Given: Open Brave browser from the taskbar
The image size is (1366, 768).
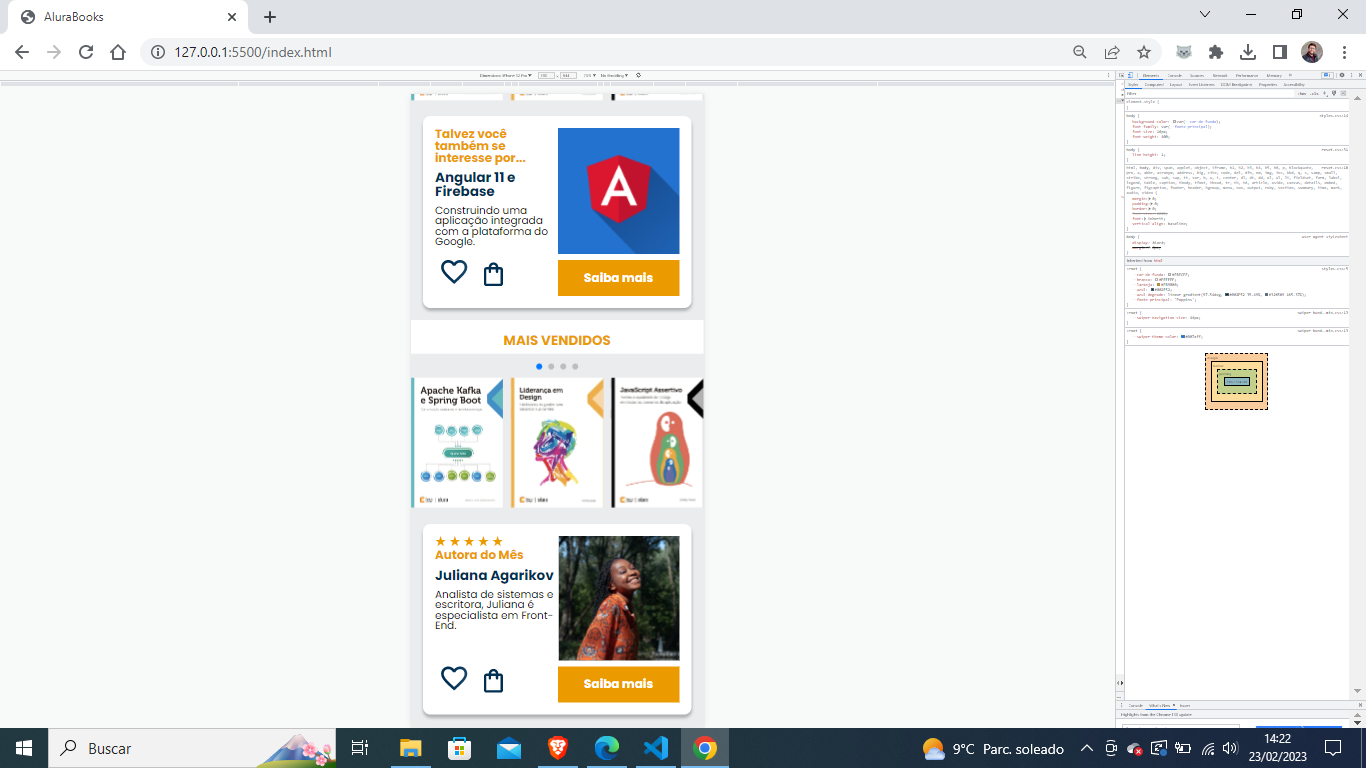Looking at the screenshot, I should [x=558, y=748].
